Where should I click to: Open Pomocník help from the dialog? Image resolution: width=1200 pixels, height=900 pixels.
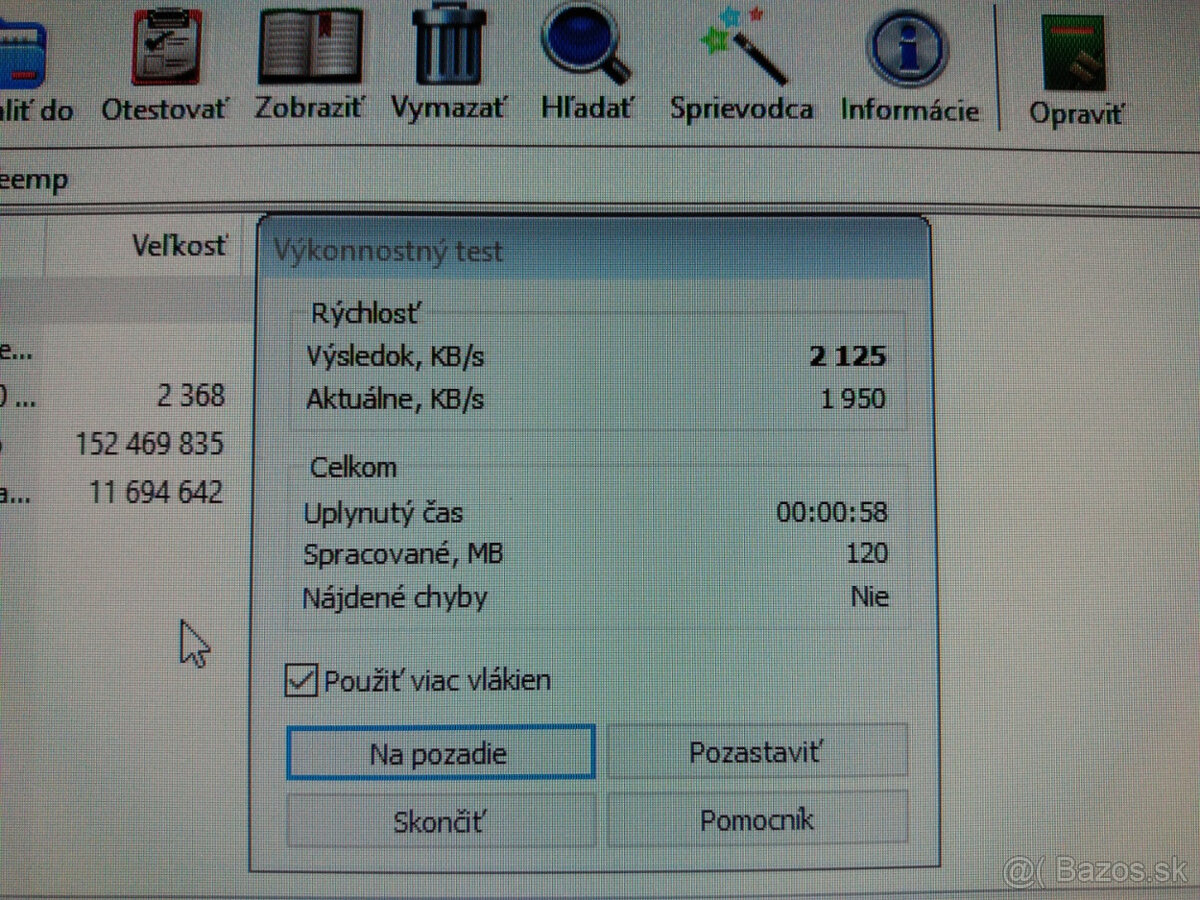pos(757,819)
